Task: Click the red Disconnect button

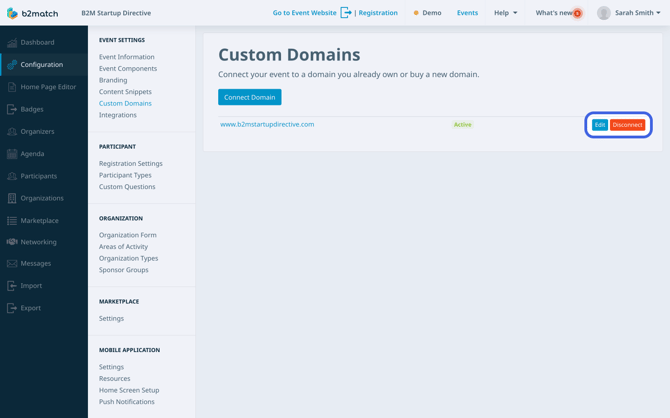Action: [x=627, y=125]
